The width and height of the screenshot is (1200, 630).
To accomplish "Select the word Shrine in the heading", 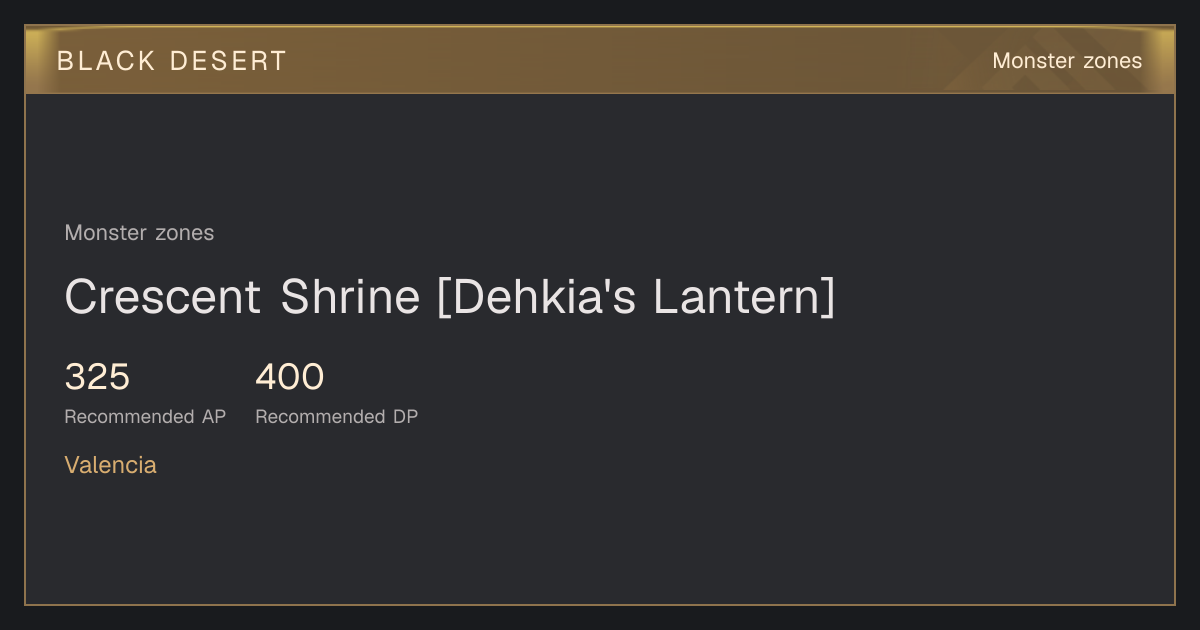I will [x=350, y=297].
